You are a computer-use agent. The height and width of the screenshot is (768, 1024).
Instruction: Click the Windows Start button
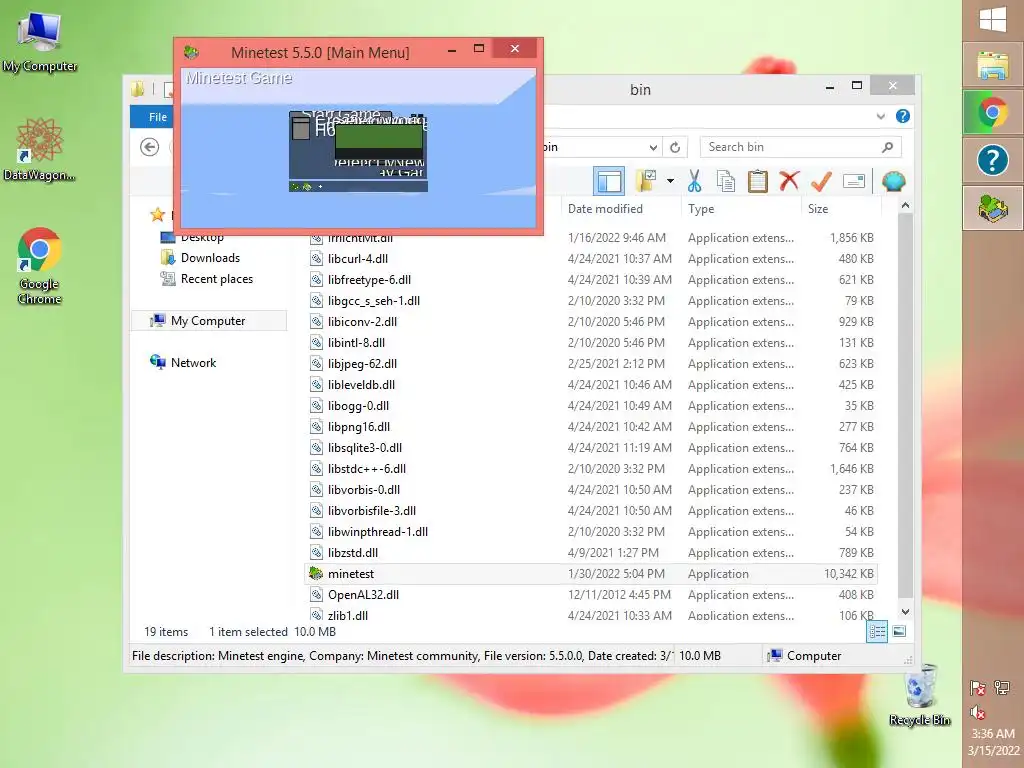click(x=993, y=18)
